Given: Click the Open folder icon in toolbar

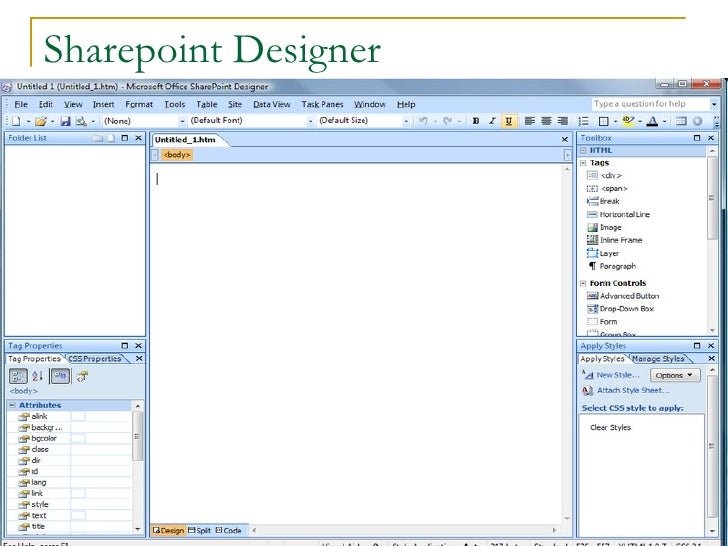Looking at the screenshot, I should click(40, 121).
